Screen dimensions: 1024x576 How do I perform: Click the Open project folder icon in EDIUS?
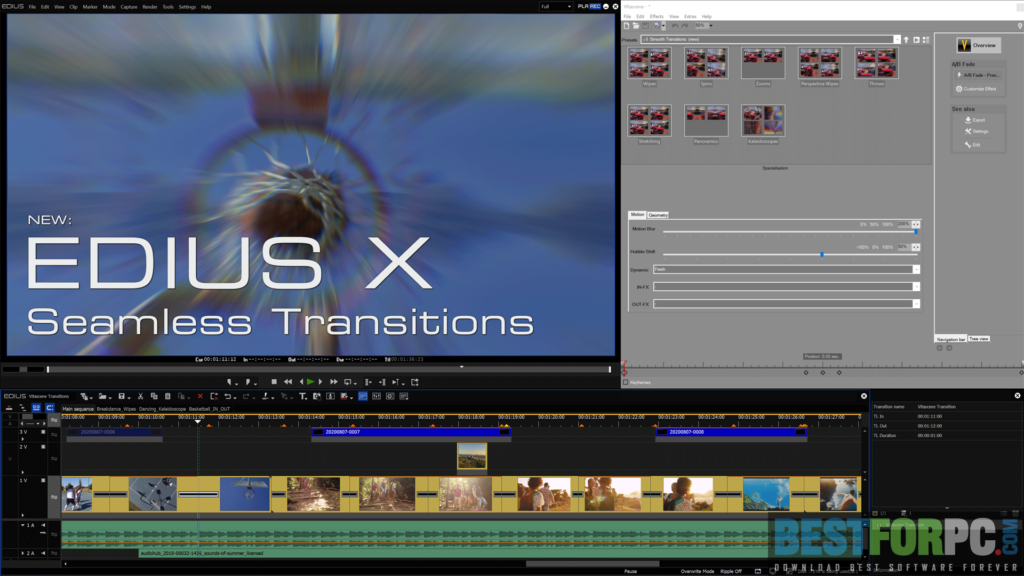103,396
